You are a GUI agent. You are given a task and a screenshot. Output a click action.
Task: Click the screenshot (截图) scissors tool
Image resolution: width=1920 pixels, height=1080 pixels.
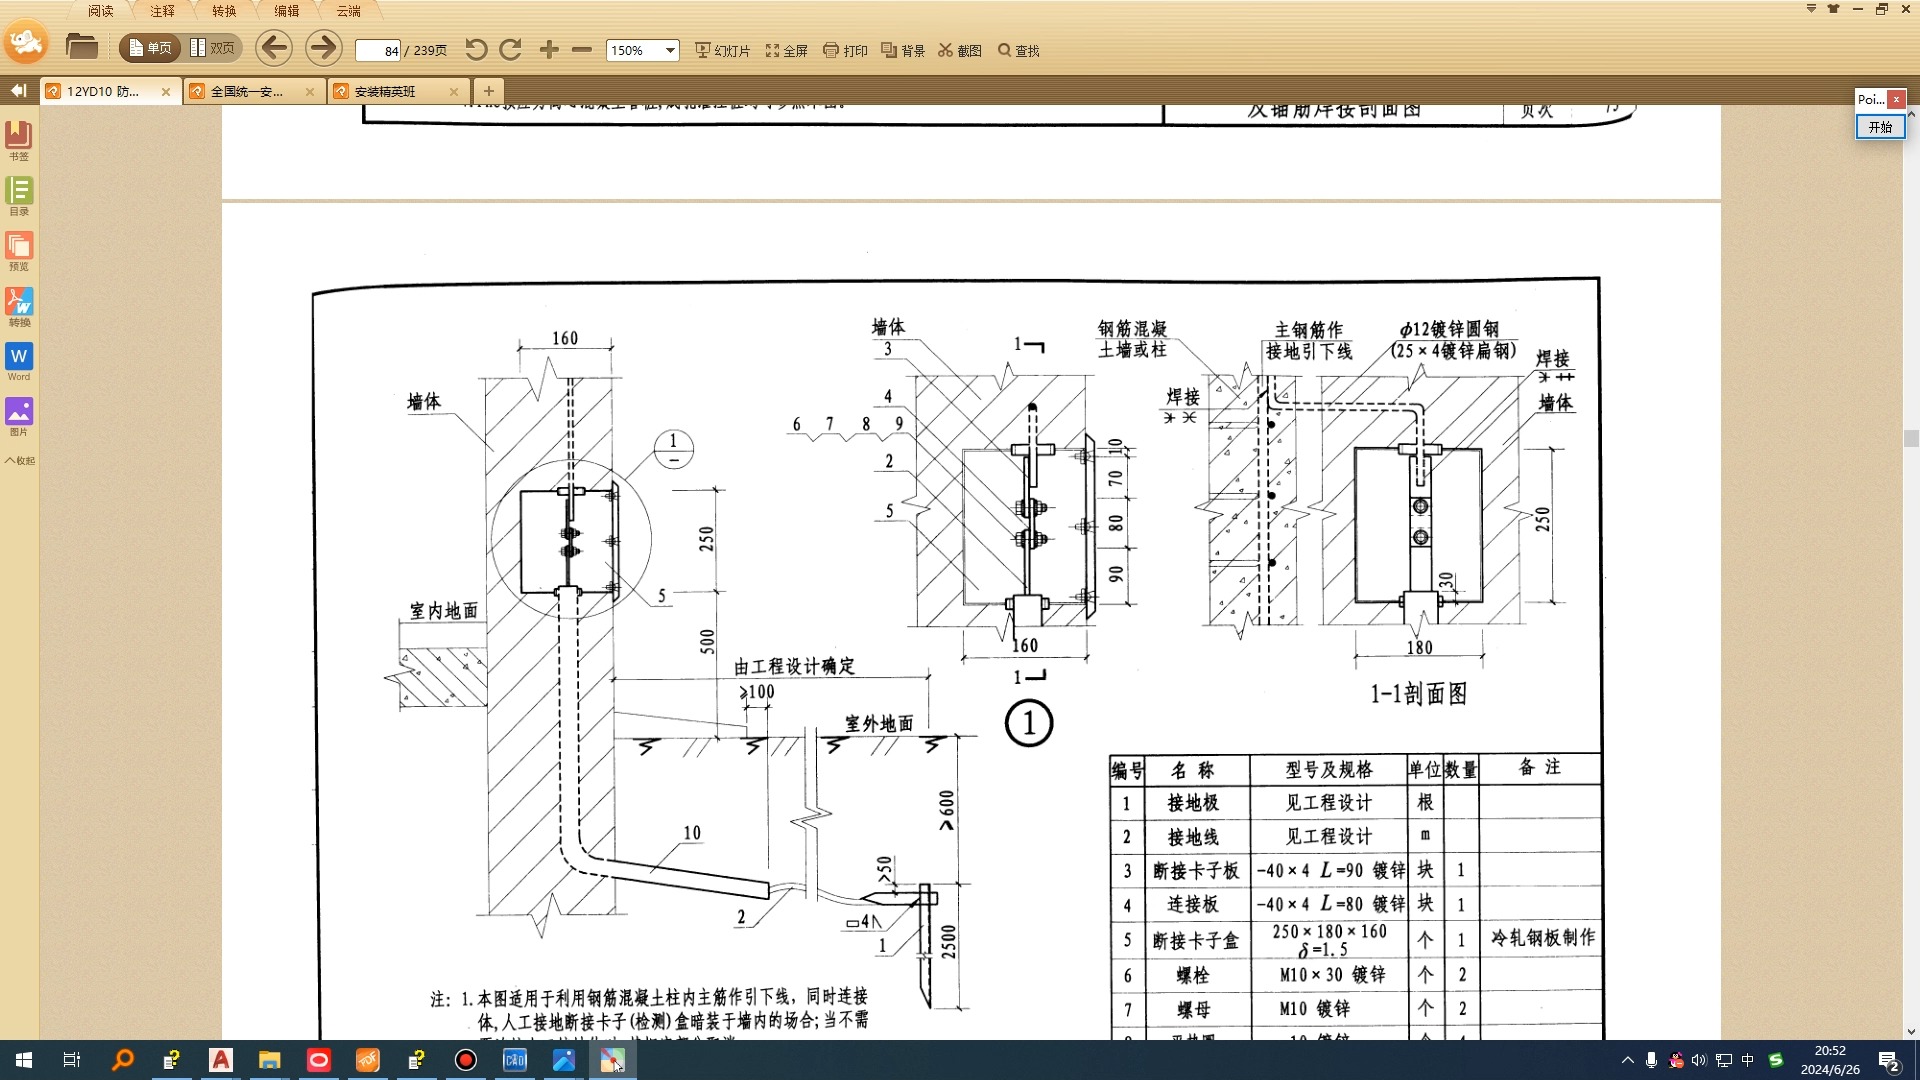pos(960,50)
